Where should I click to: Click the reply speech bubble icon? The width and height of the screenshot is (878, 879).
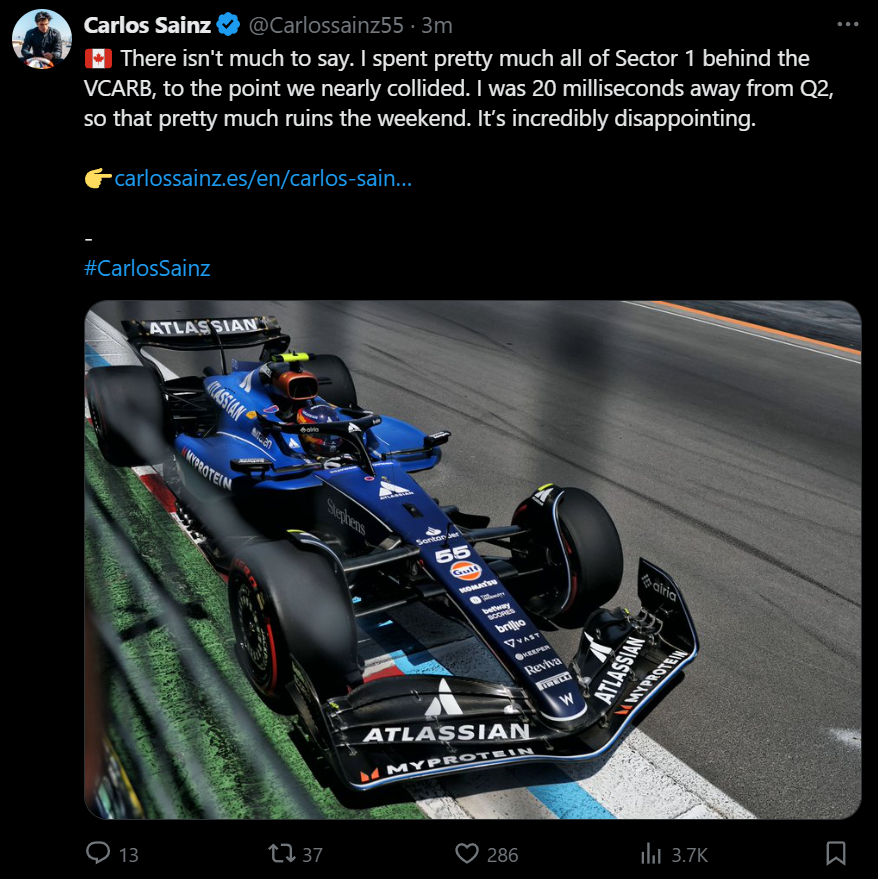click(x=98, y=853)
